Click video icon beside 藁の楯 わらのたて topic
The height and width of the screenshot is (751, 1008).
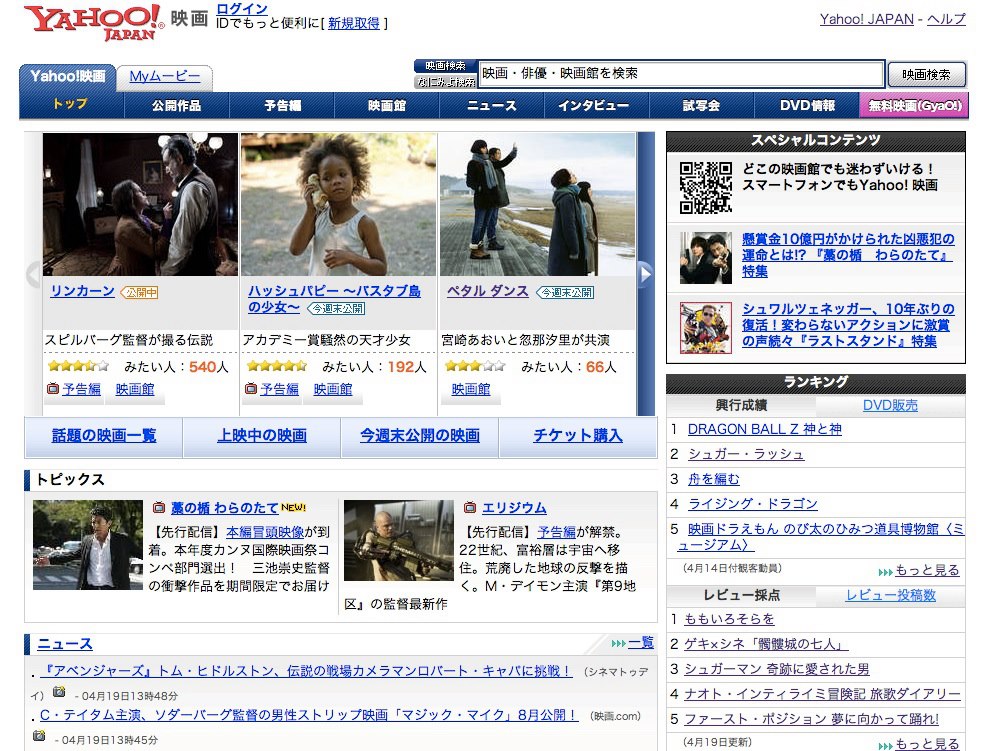click(x=159, y=507)
